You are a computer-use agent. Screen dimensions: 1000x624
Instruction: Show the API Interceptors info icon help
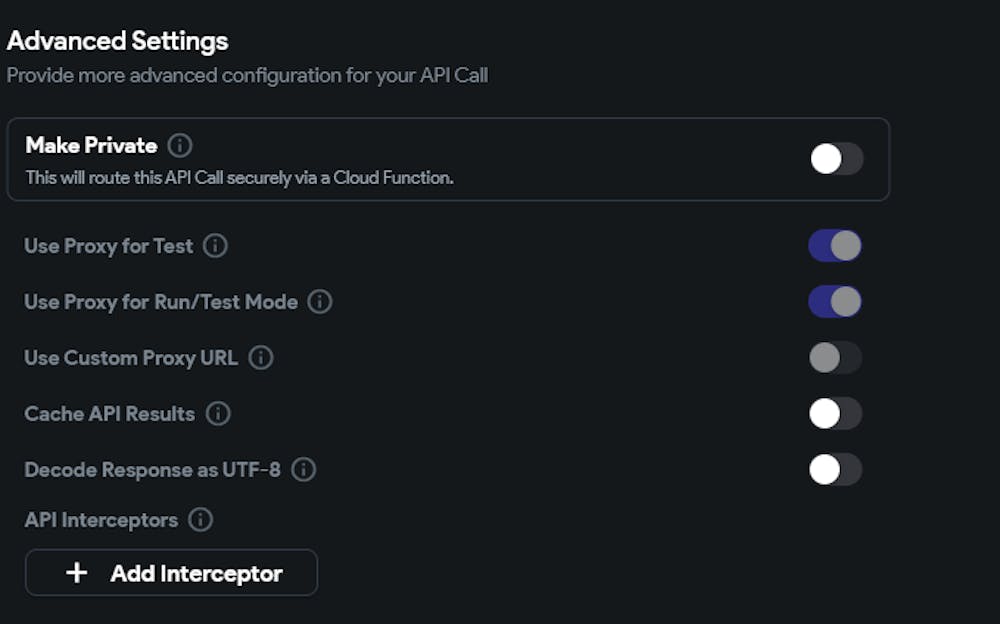pyautogui.click(x=201, y=520)
